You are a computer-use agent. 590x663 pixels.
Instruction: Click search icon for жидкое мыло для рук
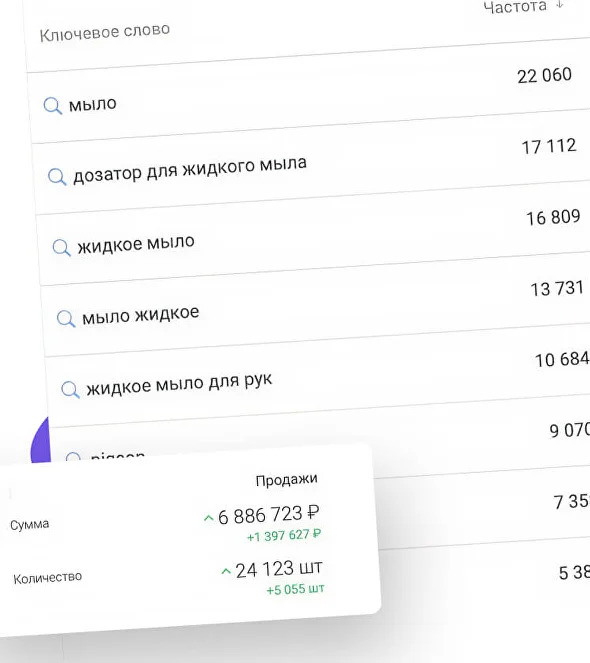tap(70, 389)
